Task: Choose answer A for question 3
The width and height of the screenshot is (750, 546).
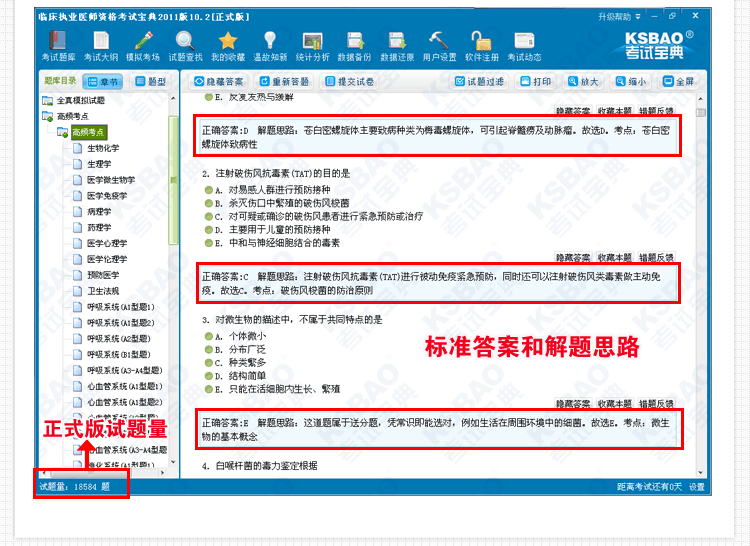Action: 208,337
